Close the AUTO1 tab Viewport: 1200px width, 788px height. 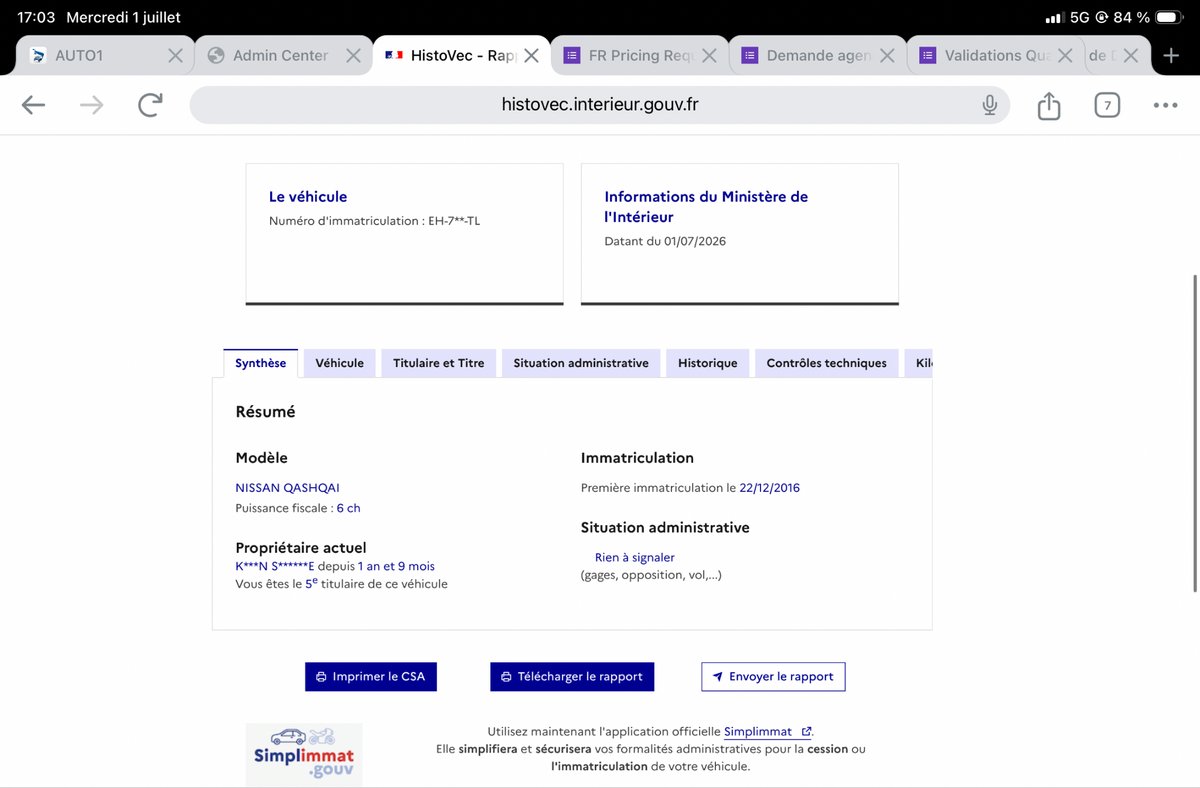click(x=175, y=56)
